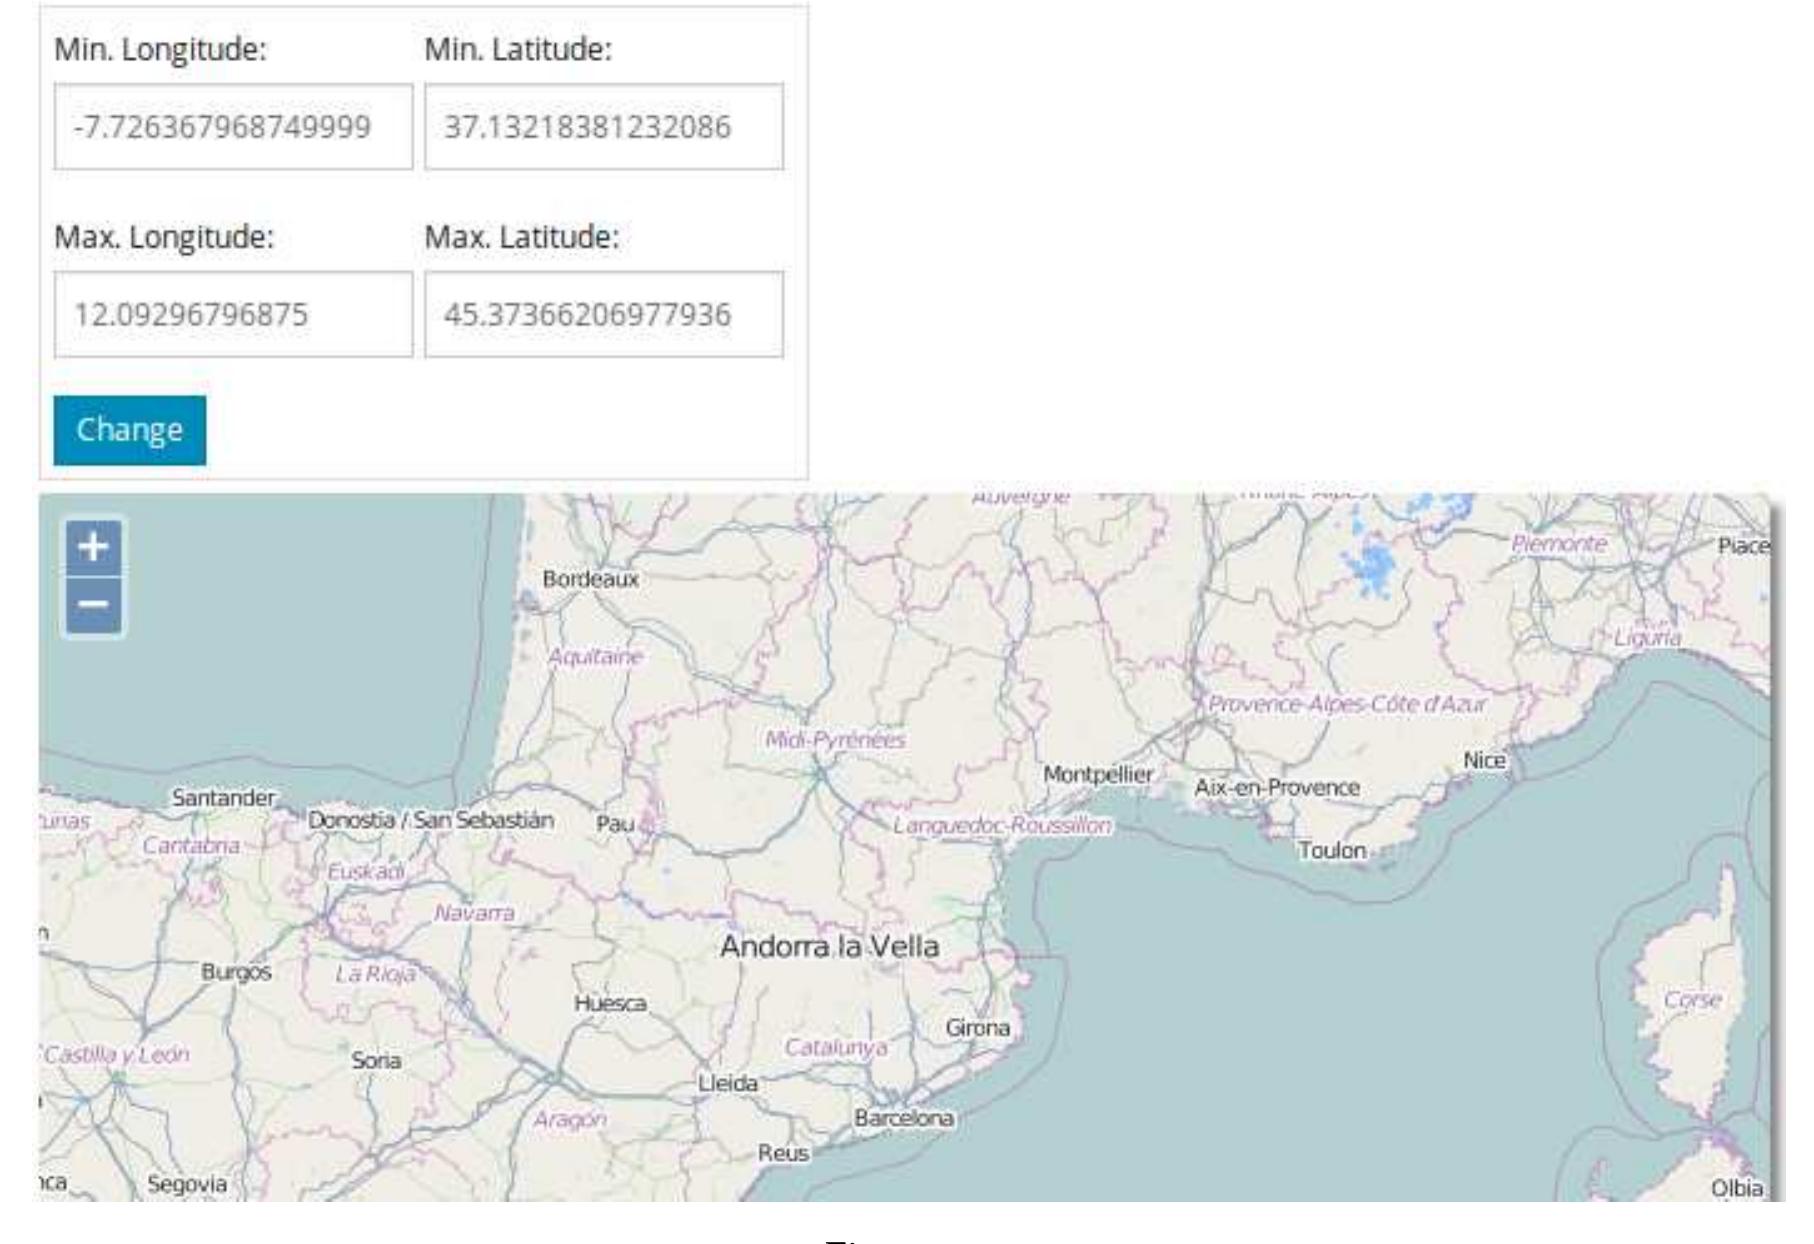Click the Cantabria region label

coord(191,846)
